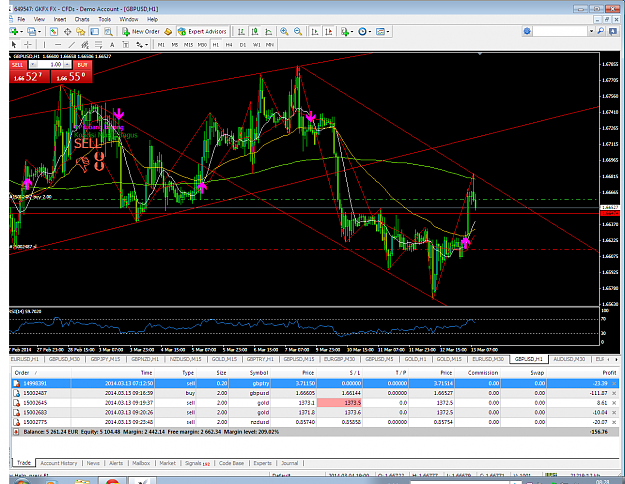Open the Periods clock icon
The height and width of the screenshot is (484, 625).
click(362, 31)
